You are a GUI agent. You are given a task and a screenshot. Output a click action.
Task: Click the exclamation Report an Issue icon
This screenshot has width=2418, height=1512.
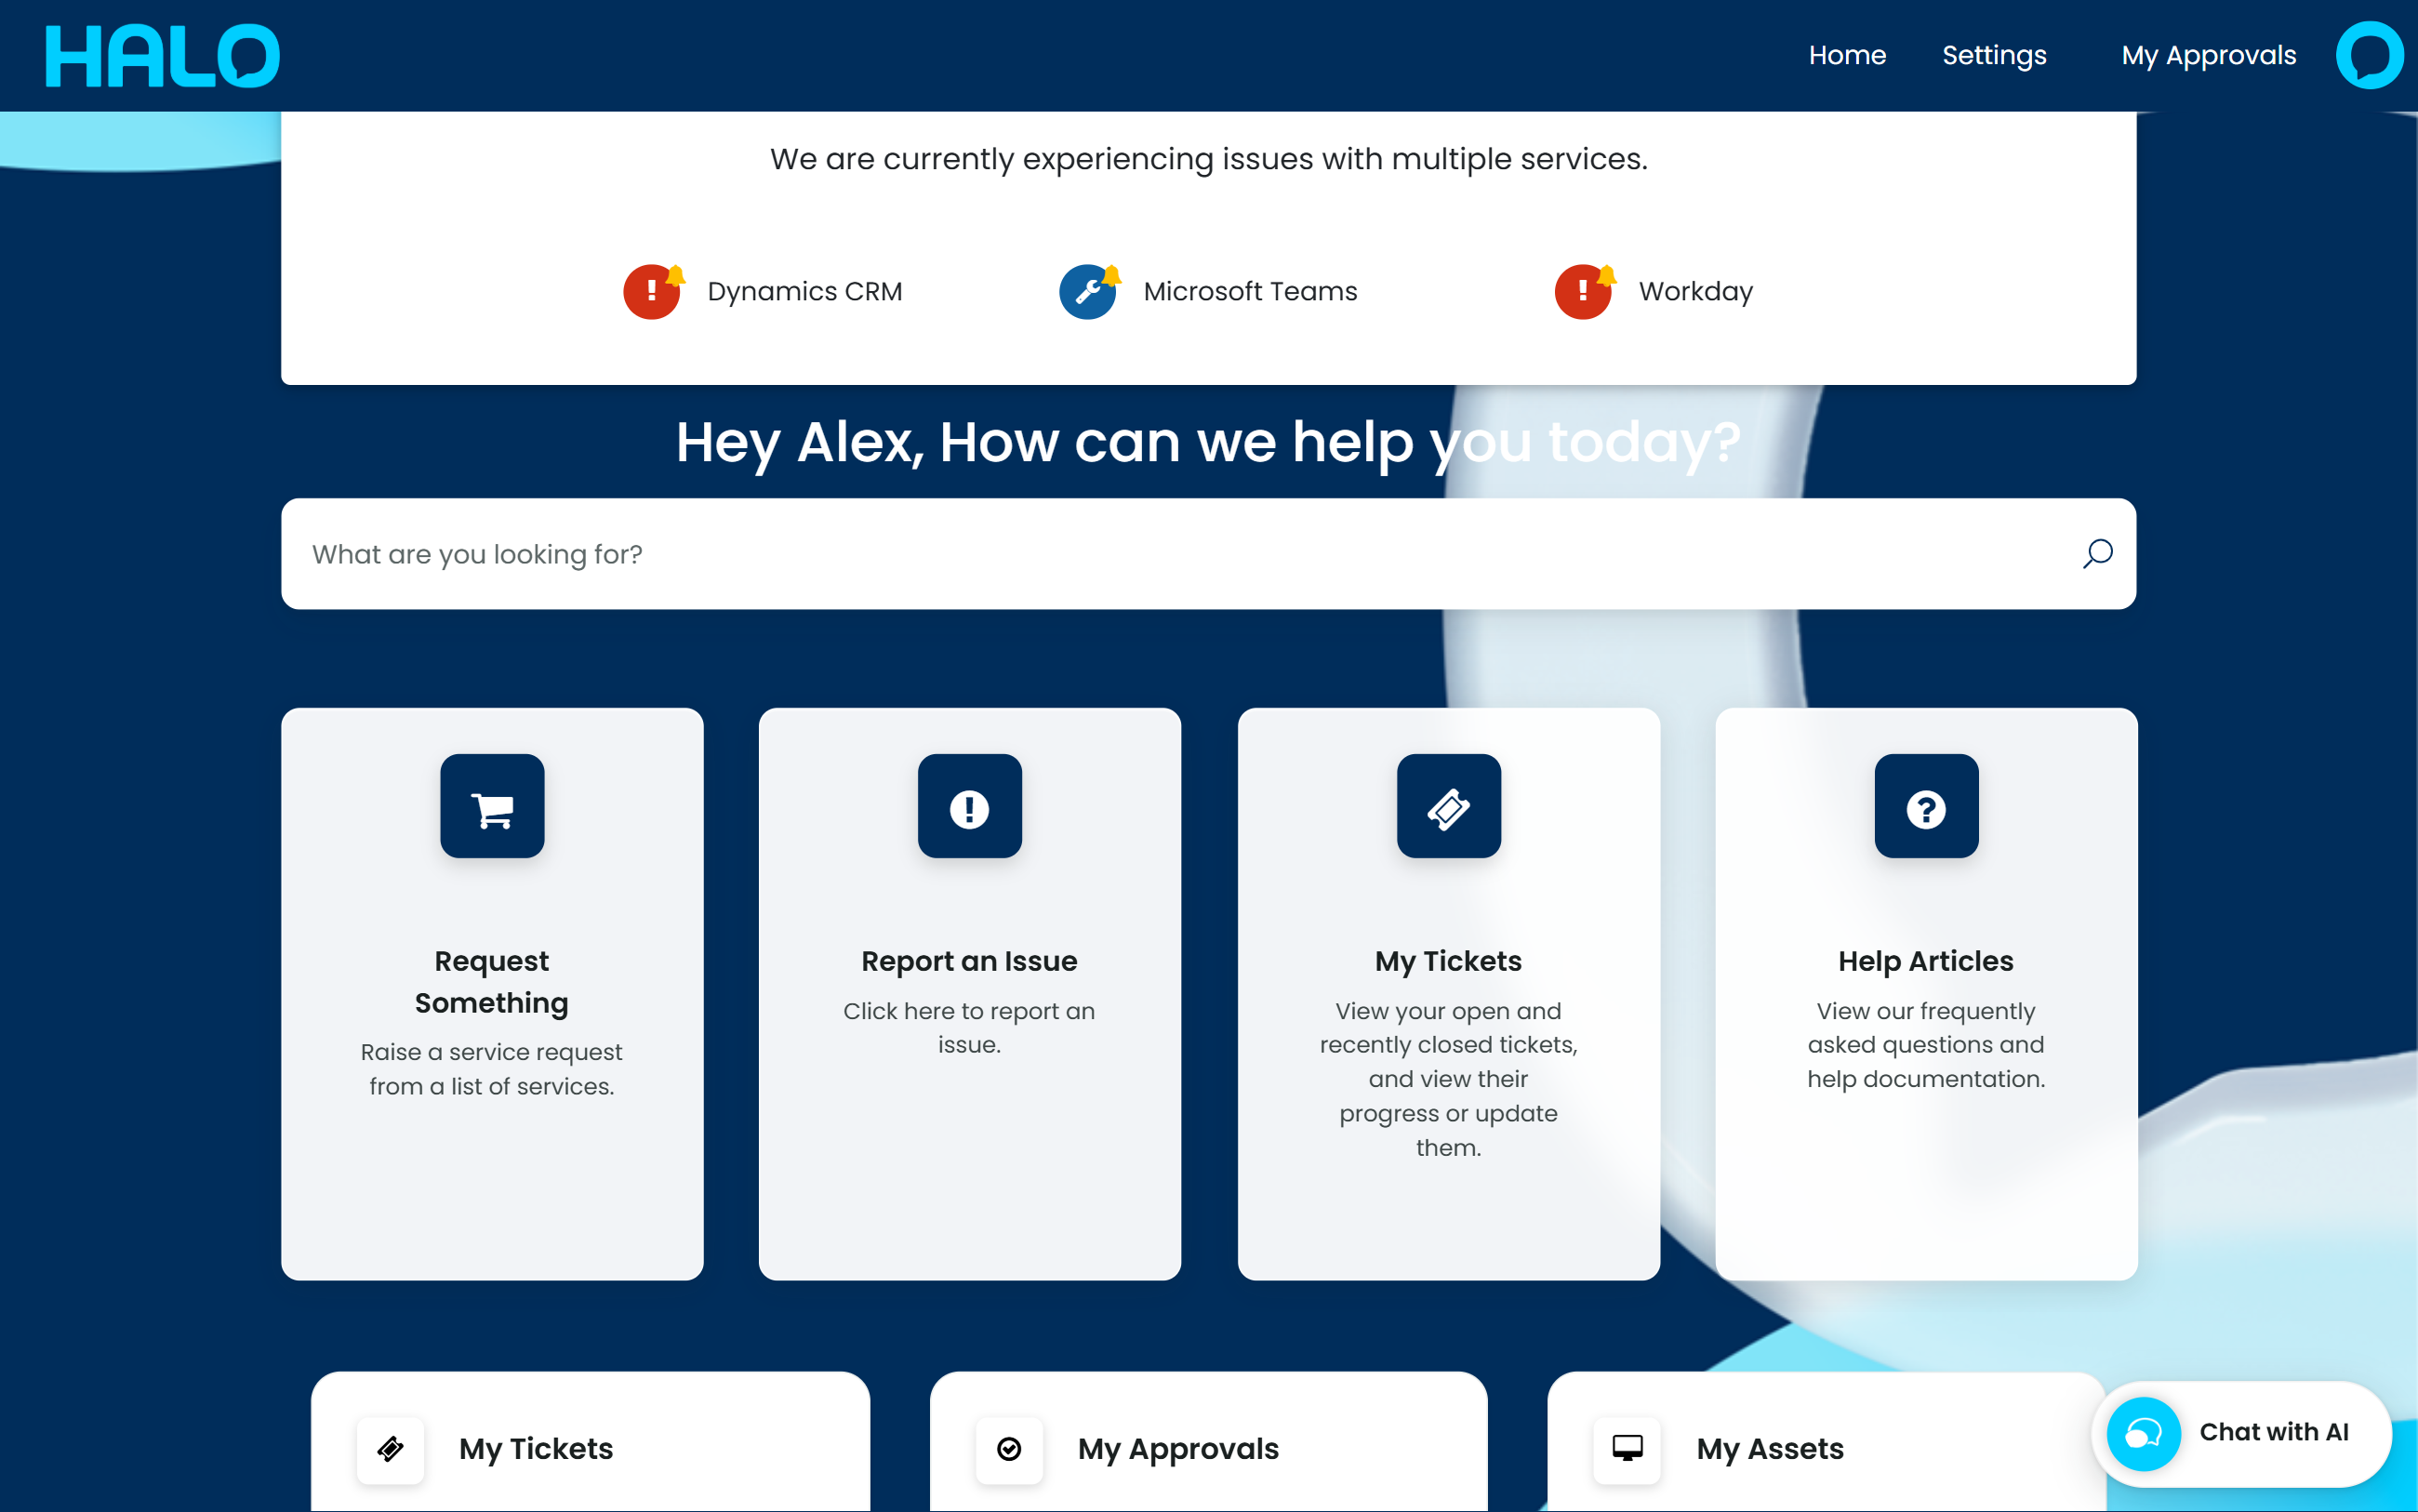[x=970, y=806]
